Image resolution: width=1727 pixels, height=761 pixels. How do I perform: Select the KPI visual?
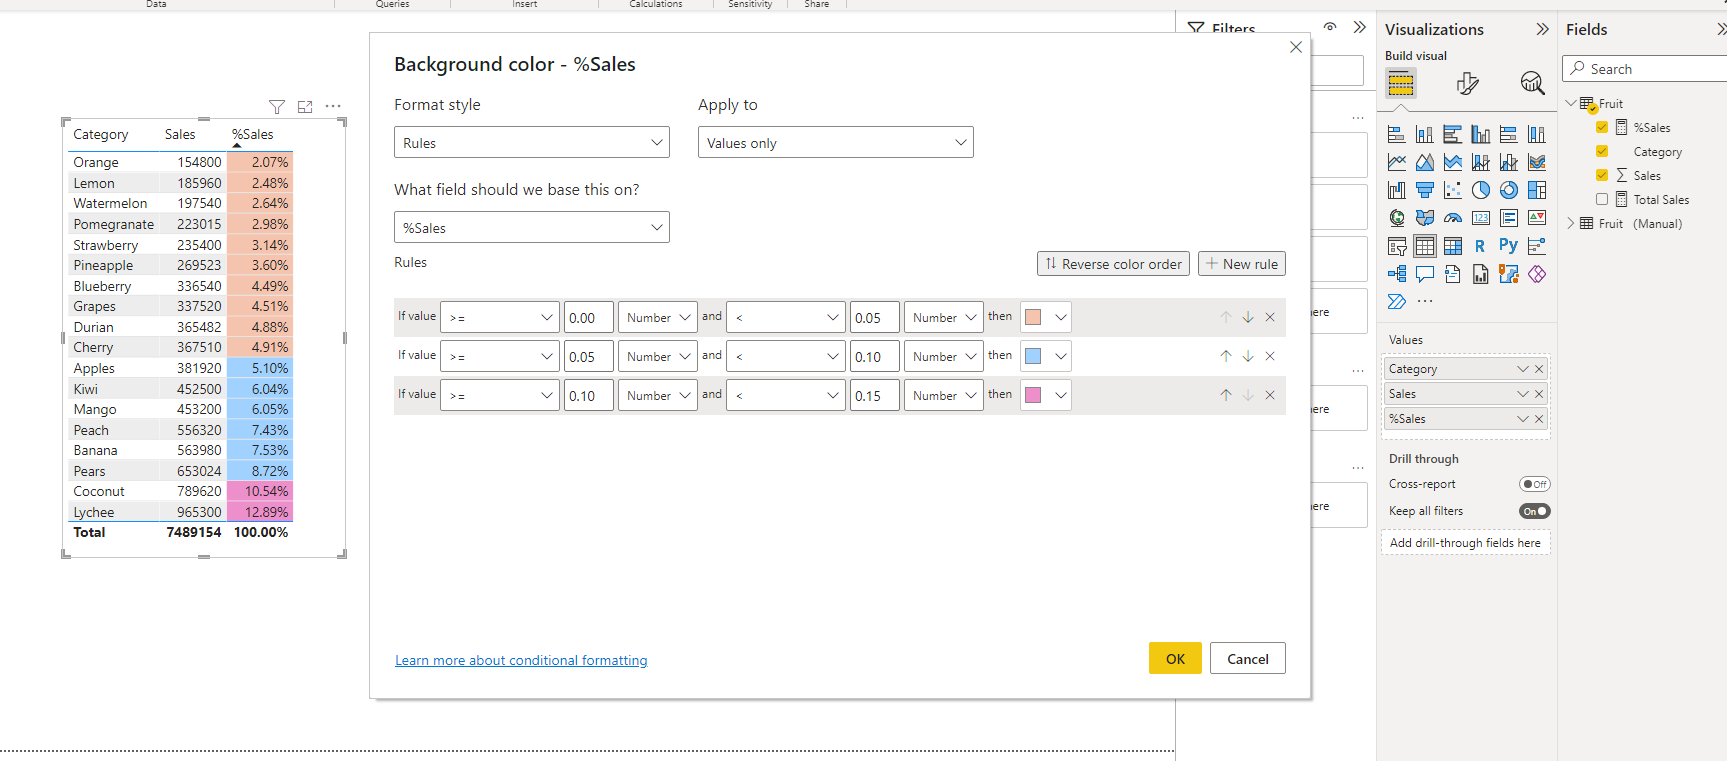click(1537, 218)
